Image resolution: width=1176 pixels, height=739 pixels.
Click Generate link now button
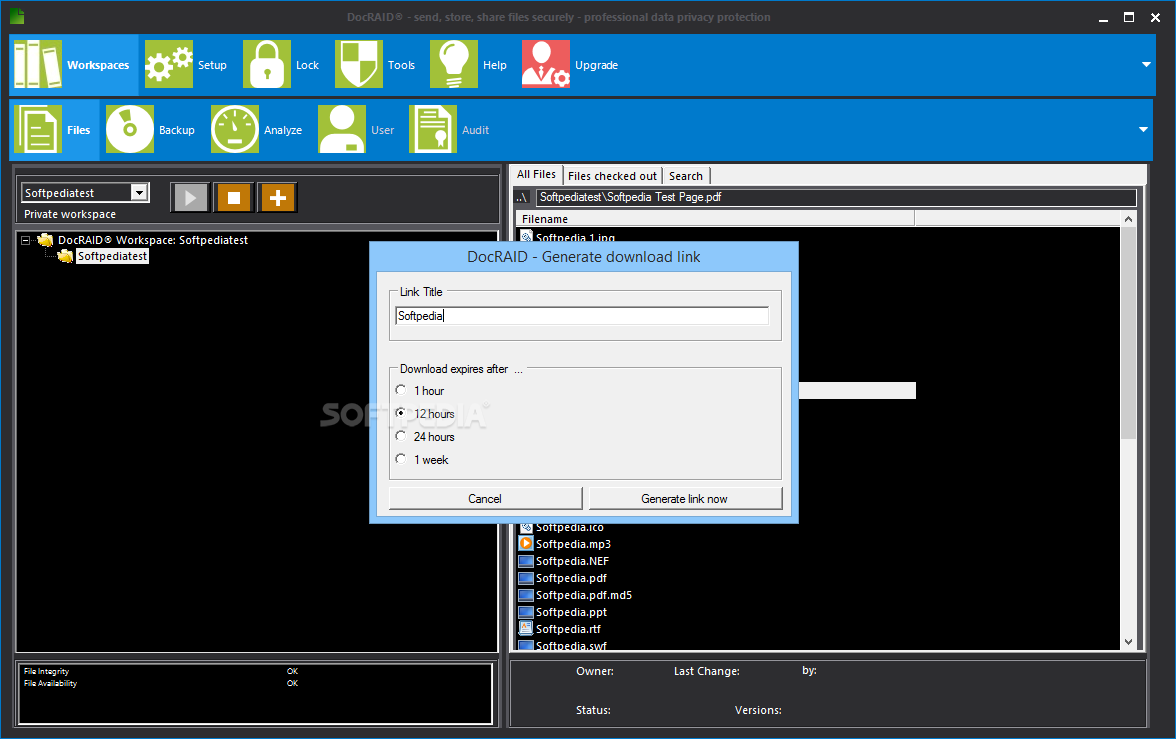pos(685,499)
